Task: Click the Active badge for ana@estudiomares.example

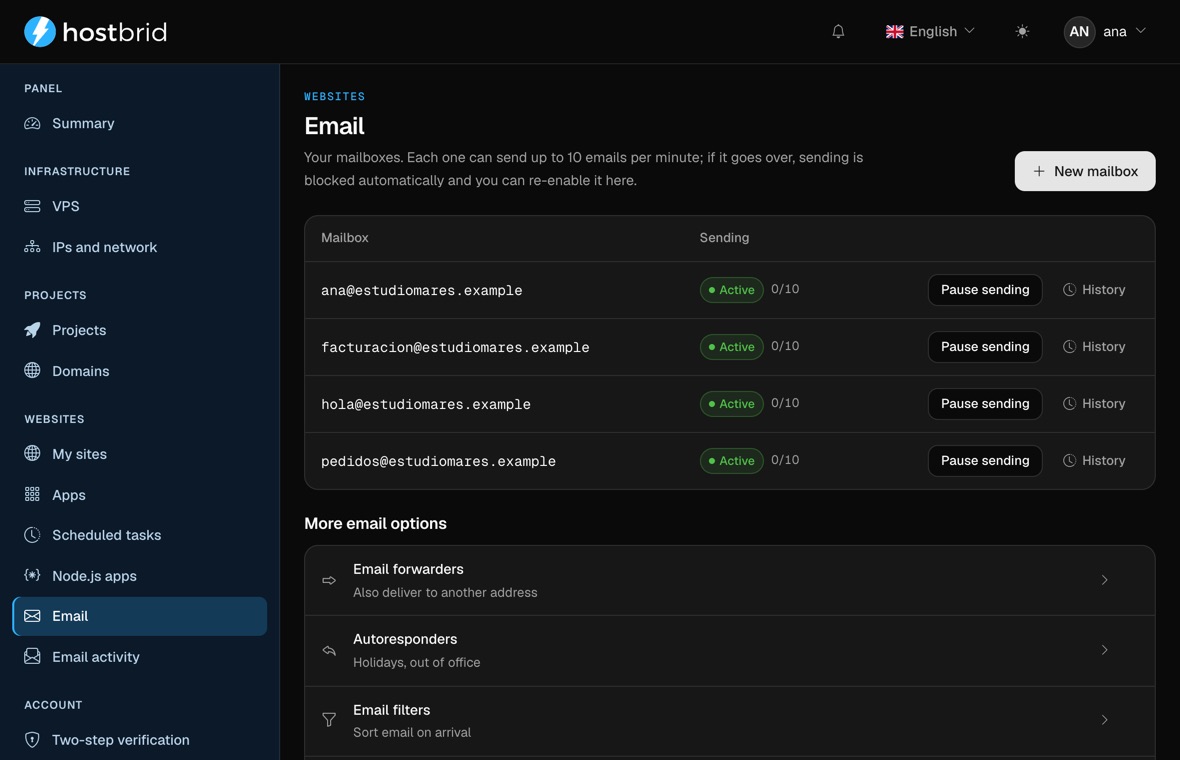Action: pyautogui.click(x=731, y=290)
